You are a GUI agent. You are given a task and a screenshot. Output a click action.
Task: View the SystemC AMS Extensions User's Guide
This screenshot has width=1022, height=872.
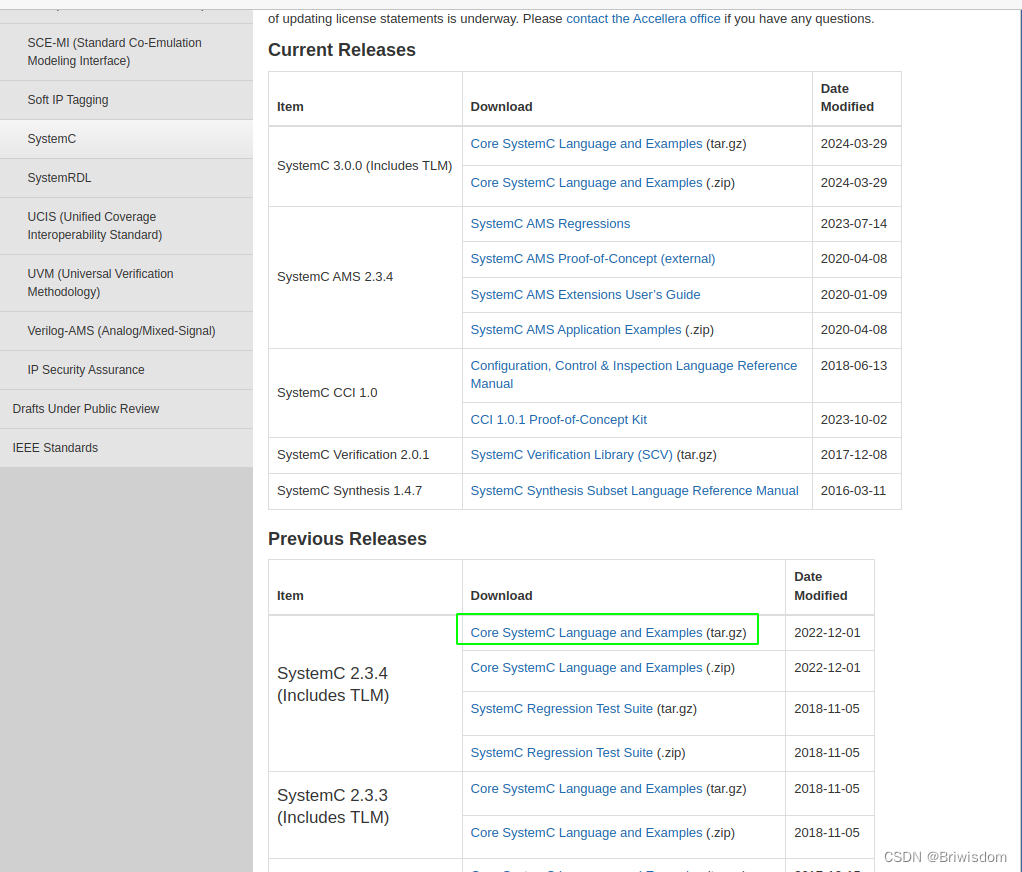pos(585,294)
